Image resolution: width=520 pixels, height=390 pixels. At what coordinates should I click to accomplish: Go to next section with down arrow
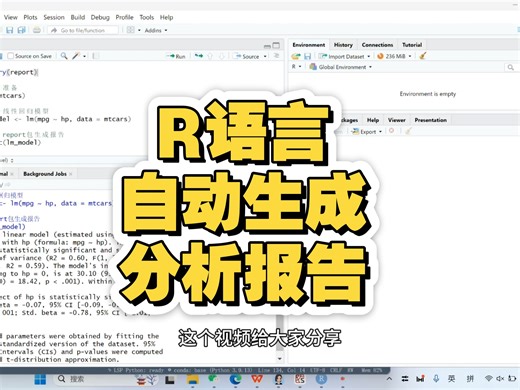[222, 56]
